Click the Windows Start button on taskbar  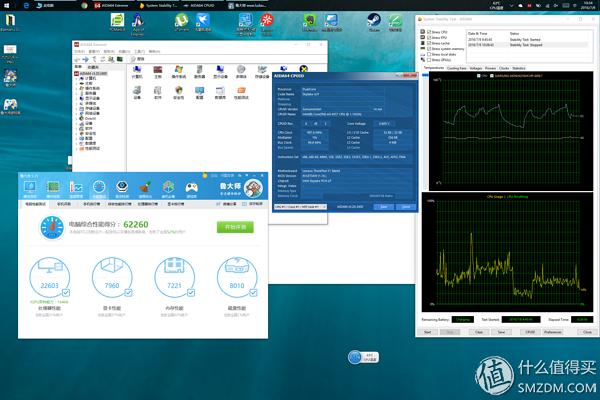(x=7, y=5)
